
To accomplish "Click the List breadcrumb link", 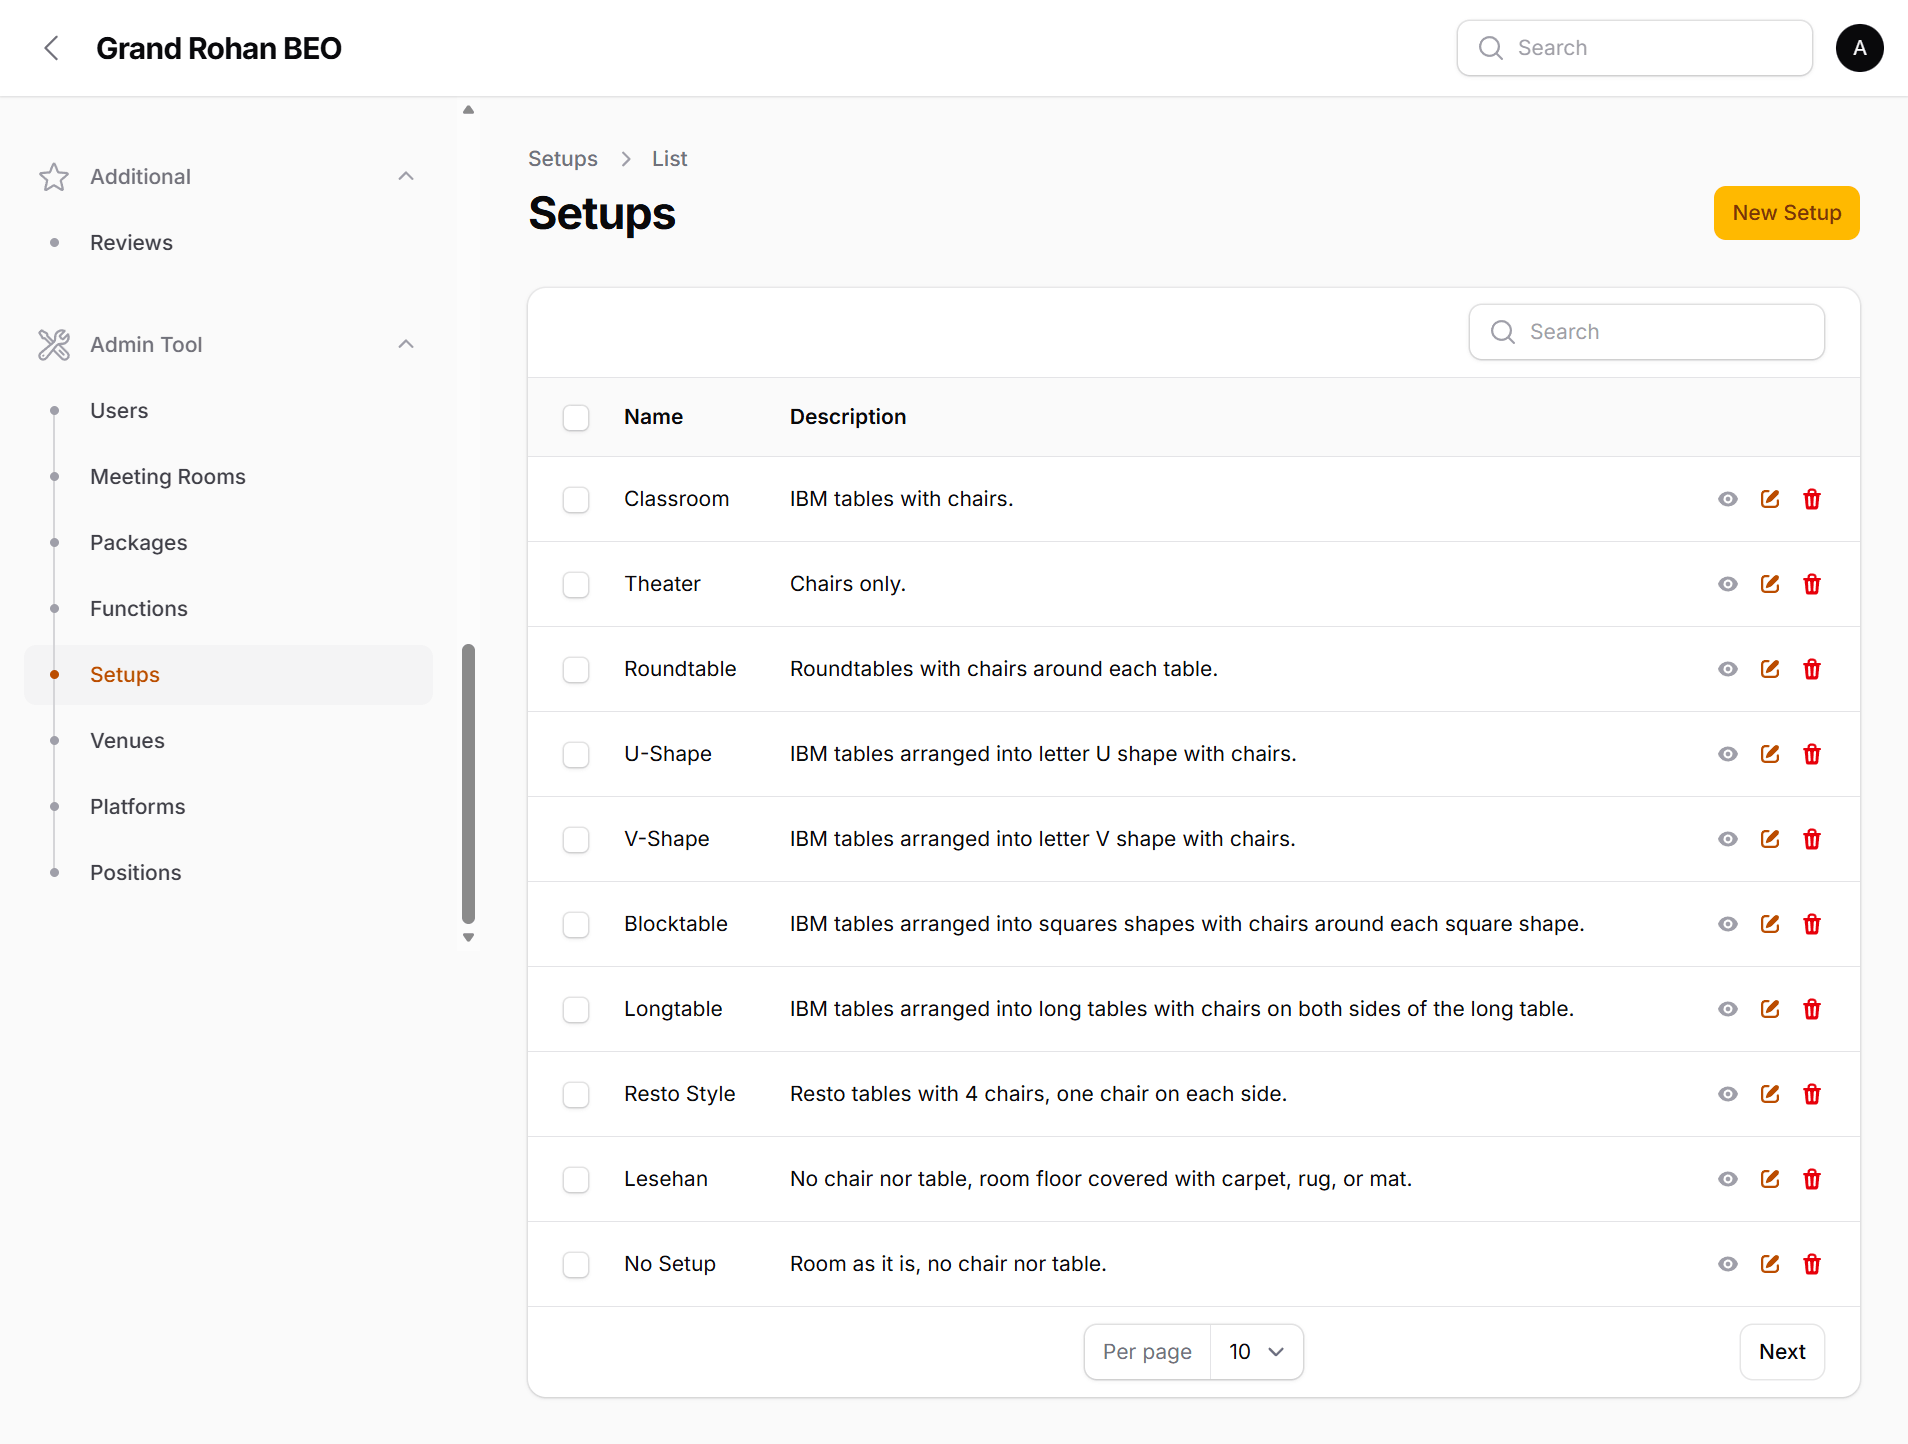I will (669, 159).
